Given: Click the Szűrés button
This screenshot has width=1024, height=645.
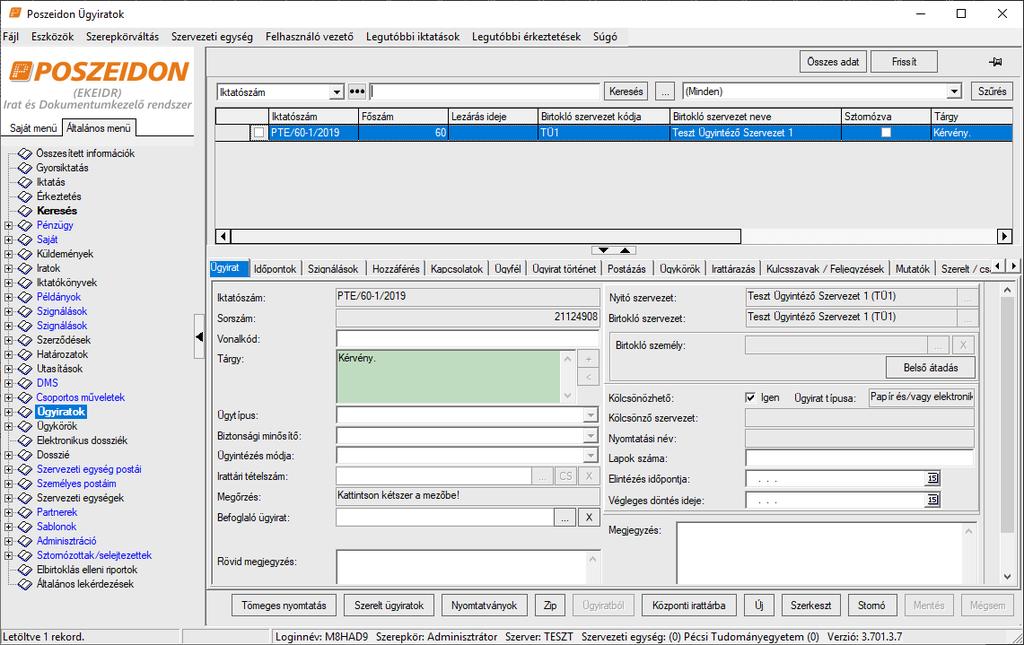Looking at the screenshot, I should tap(992, 91).
